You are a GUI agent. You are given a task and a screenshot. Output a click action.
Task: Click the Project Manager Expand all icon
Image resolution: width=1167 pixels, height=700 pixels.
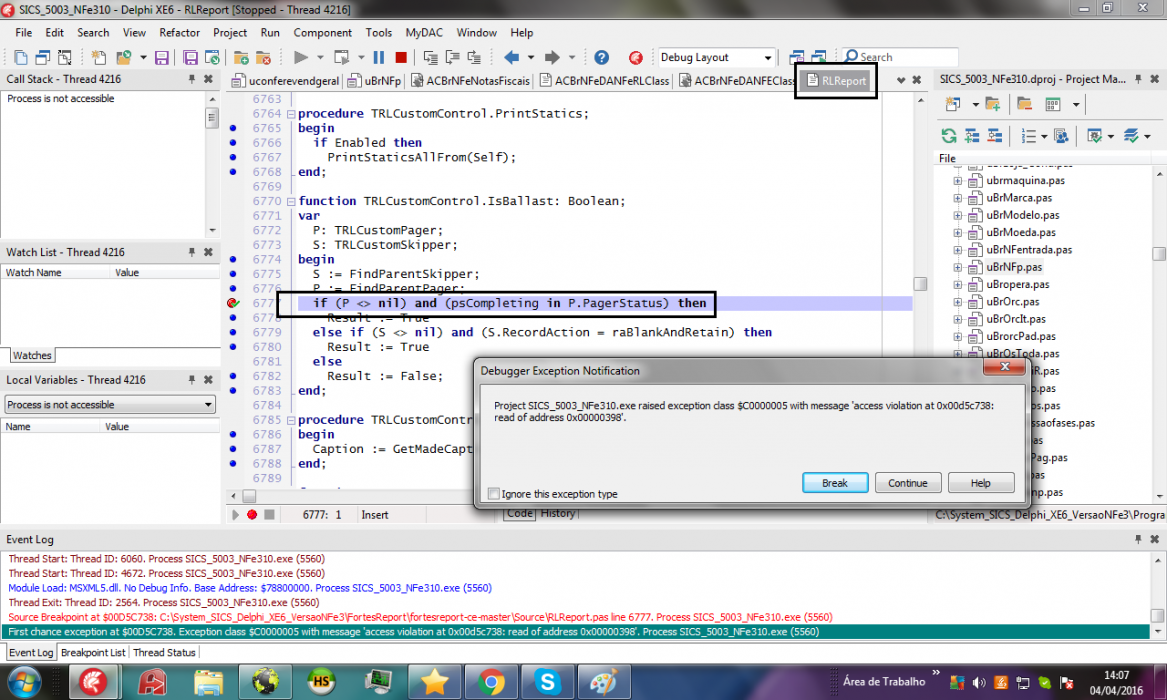pos(972,135)
